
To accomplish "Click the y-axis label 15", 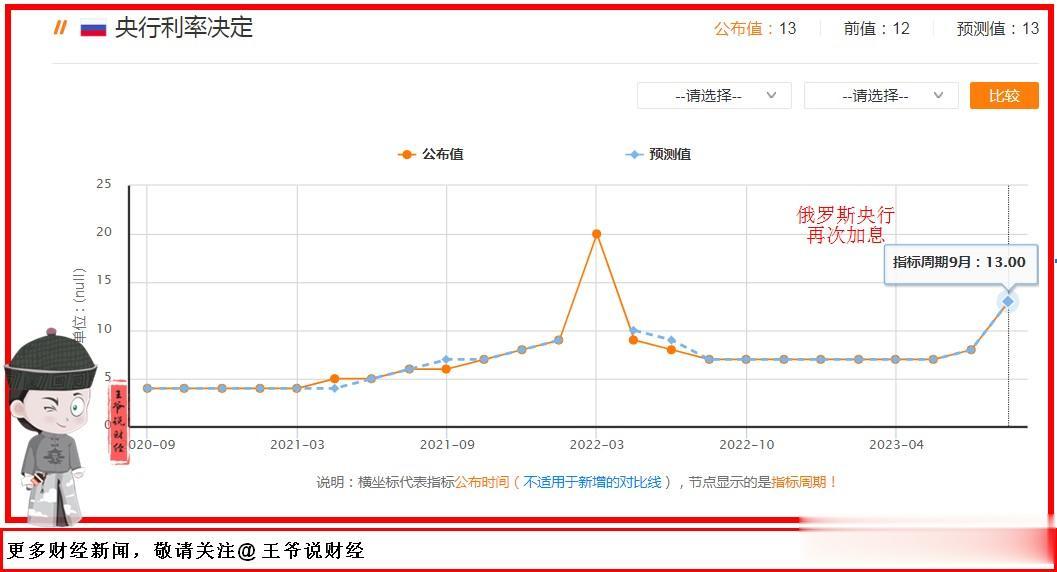I will [x=104, y=280].
